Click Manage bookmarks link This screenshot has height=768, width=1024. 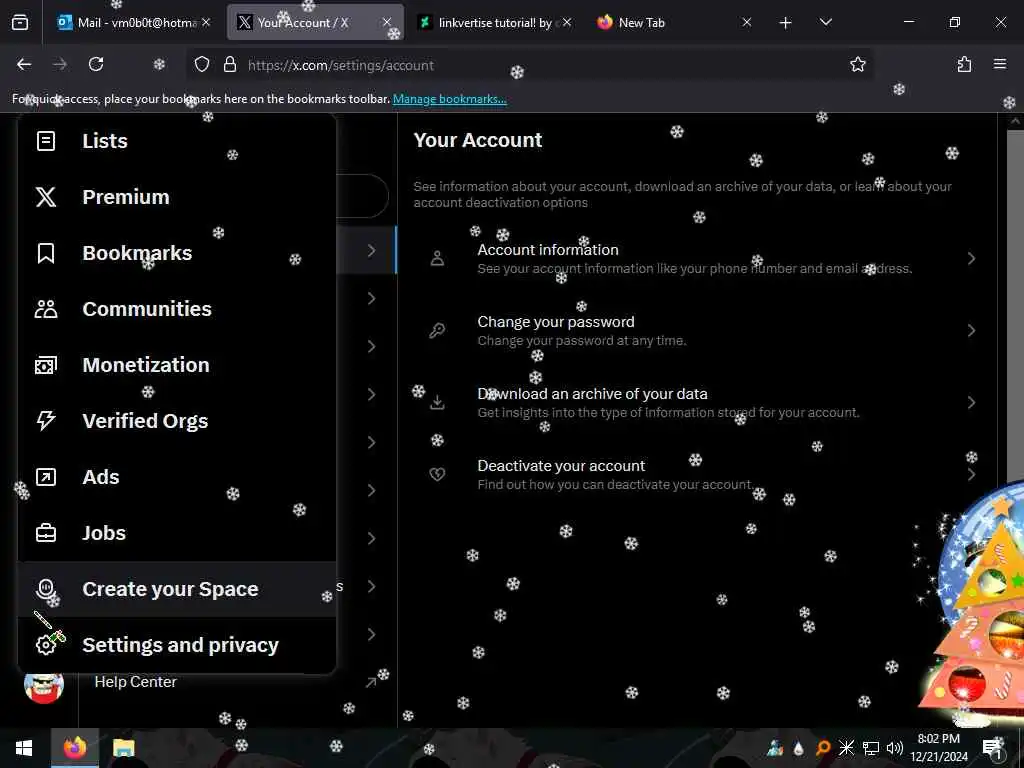pos(449,99)
